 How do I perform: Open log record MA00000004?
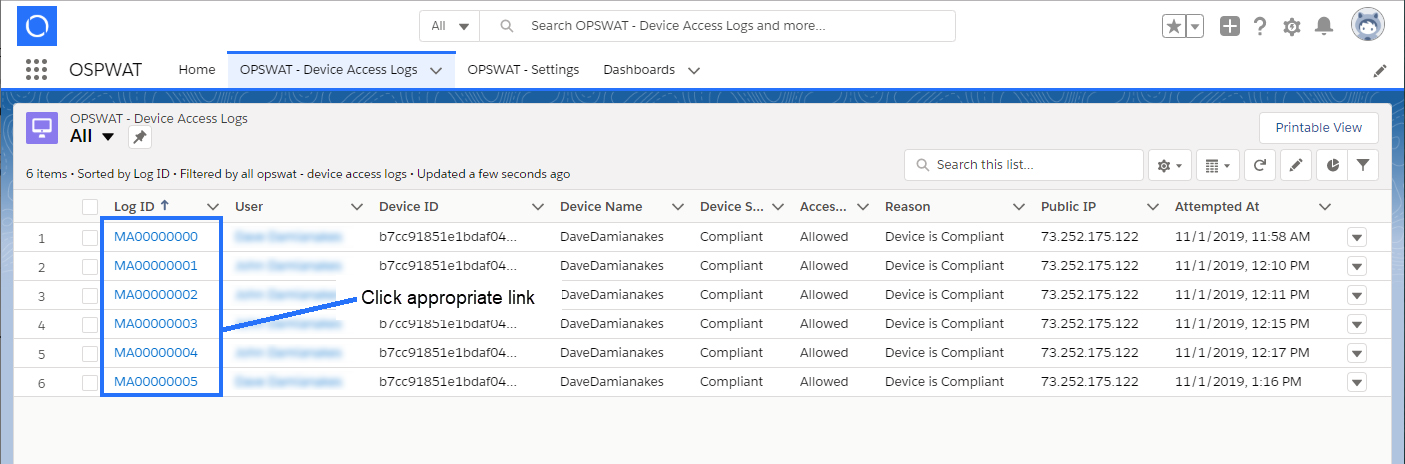156,353
